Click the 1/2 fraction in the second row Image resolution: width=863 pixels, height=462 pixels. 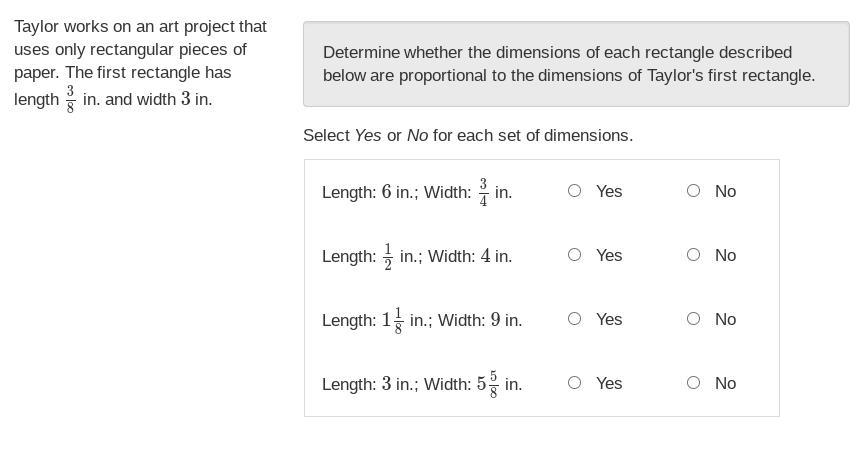click(x=388, y=256)
